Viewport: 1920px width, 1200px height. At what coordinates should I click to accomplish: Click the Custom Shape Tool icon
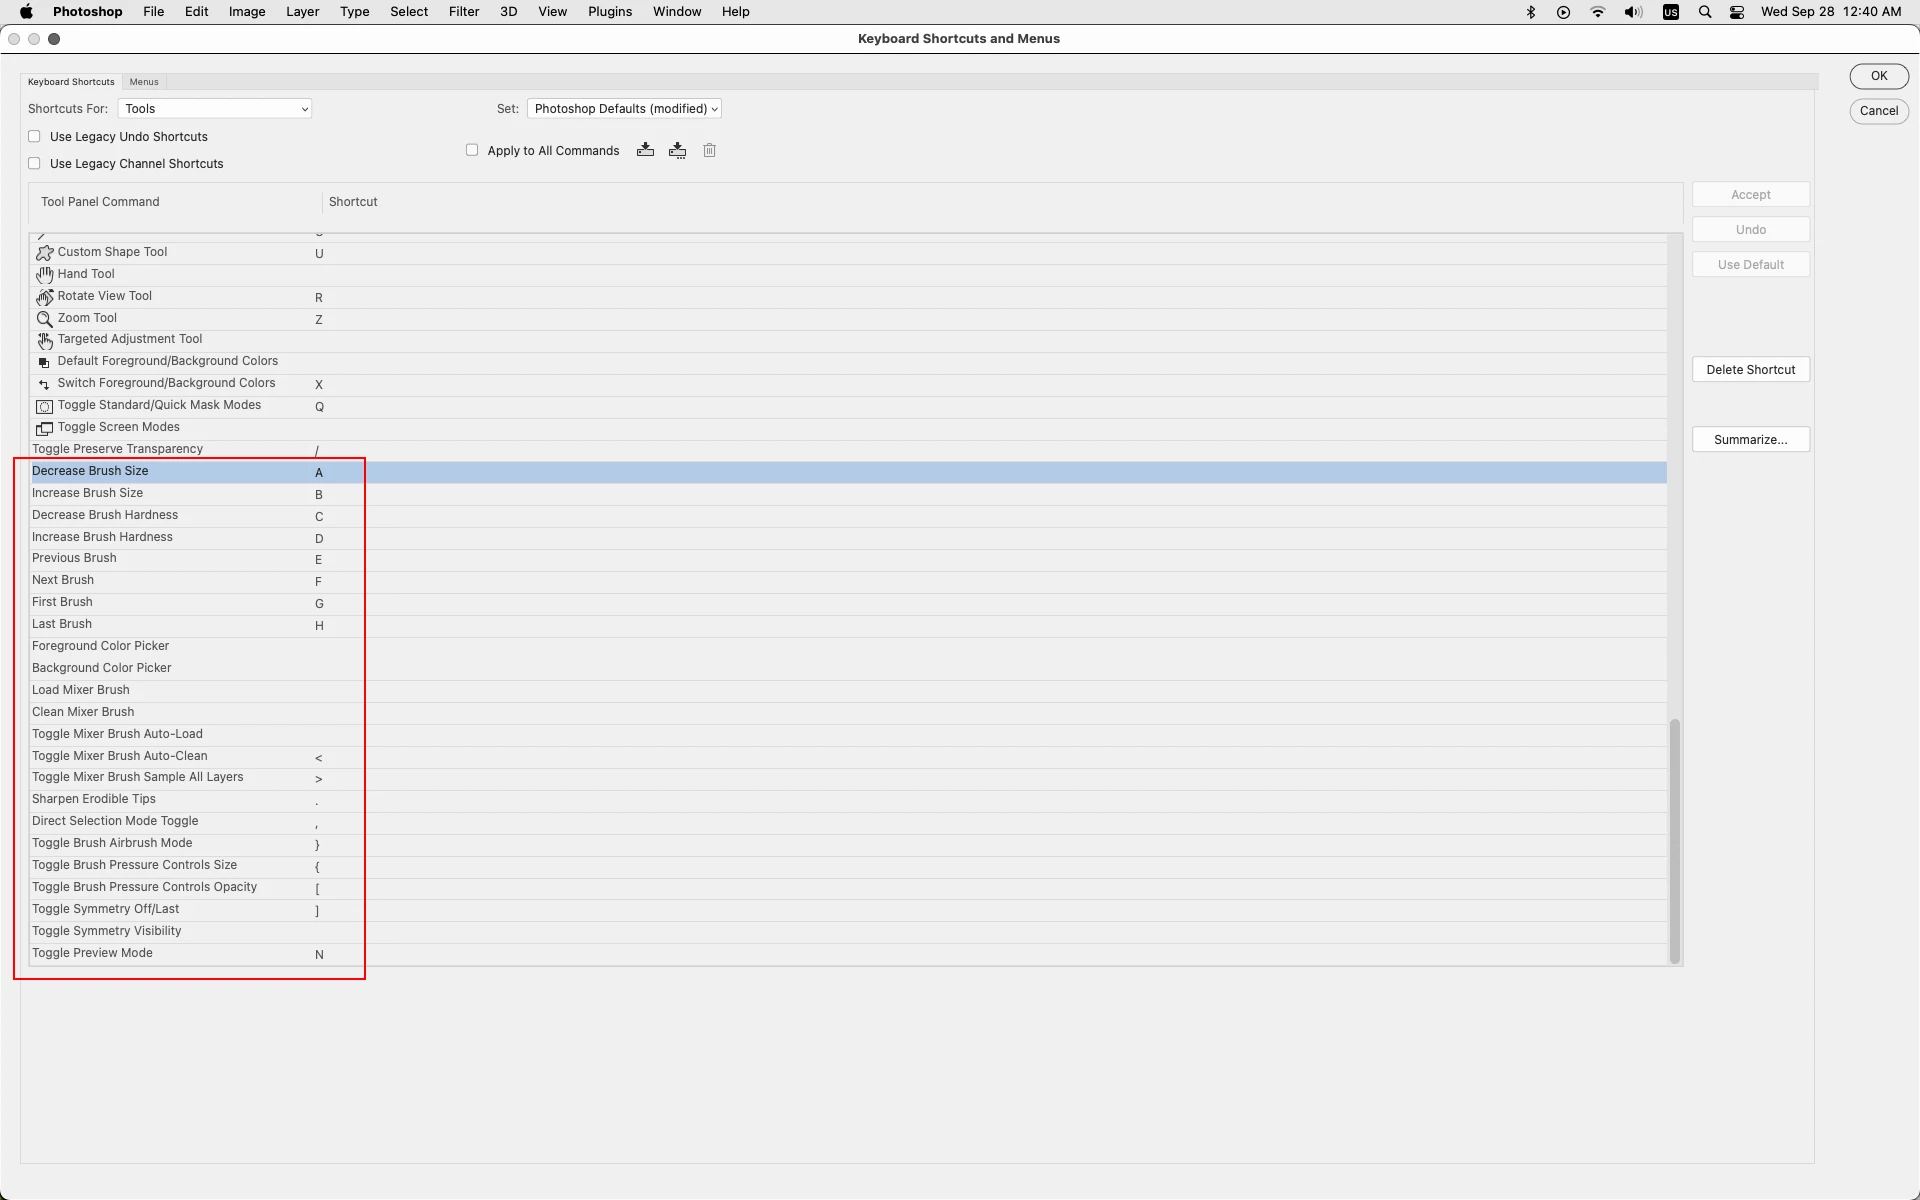tap(44, 253)
